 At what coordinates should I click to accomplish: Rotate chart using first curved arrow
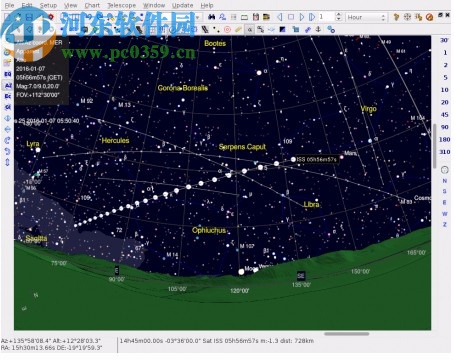(x=8, y=140)
